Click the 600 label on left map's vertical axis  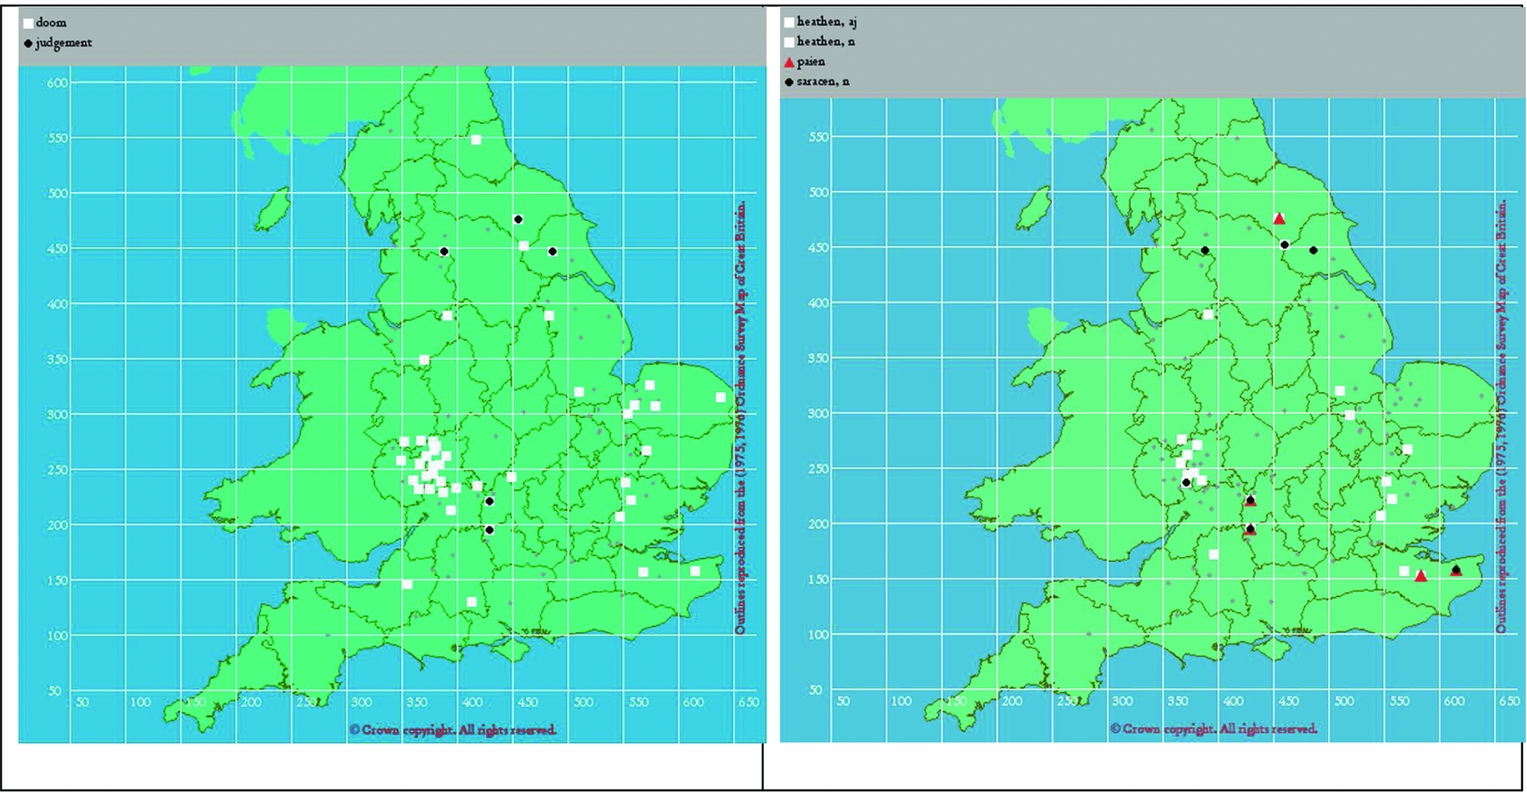click(57, 83)
